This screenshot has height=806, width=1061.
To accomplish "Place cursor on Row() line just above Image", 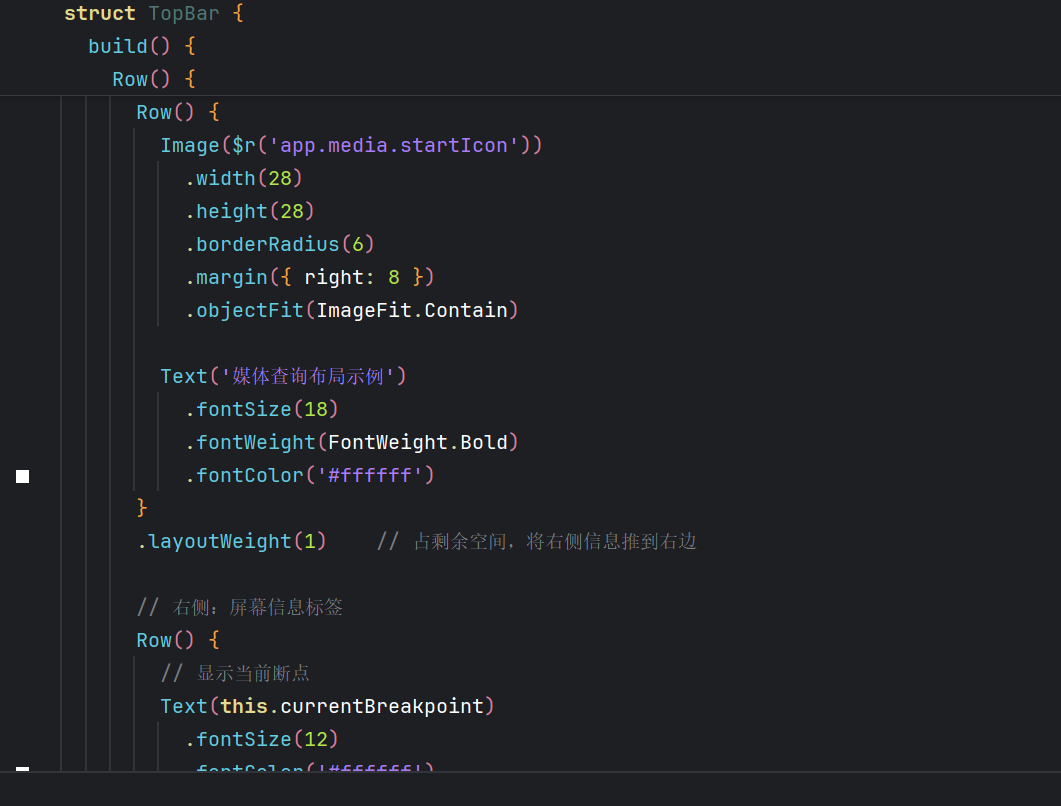I will click(178, 112).
